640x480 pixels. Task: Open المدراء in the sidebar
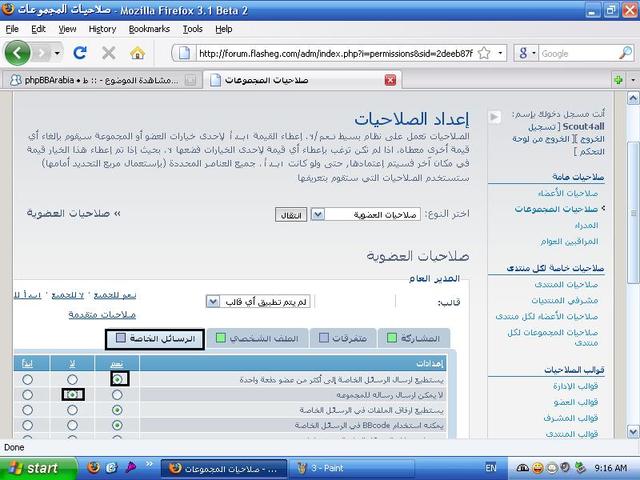(x=586, y=225)
